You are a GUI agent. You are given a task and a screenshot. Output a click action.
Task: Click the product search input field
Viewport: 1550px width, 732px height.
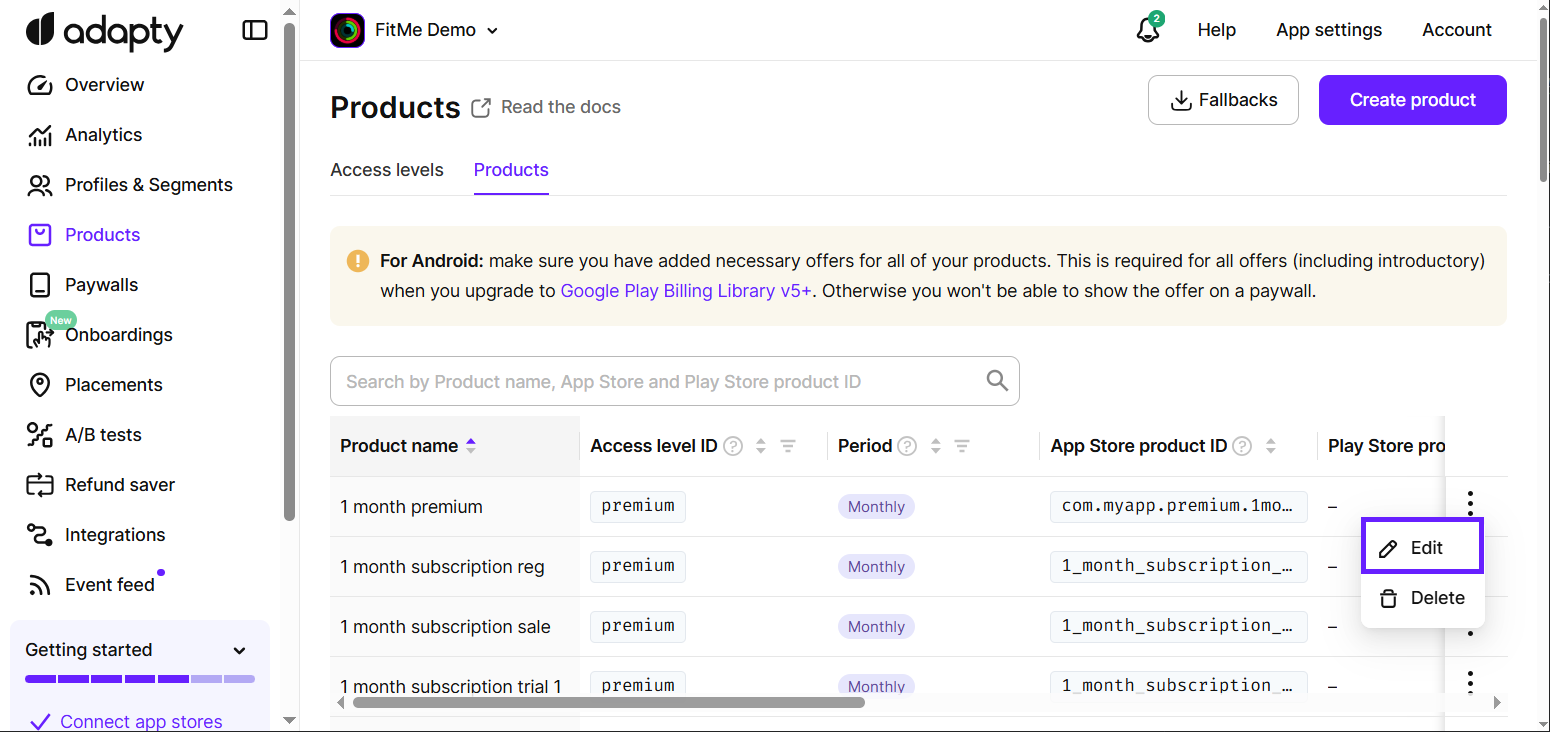click(660, 381)
